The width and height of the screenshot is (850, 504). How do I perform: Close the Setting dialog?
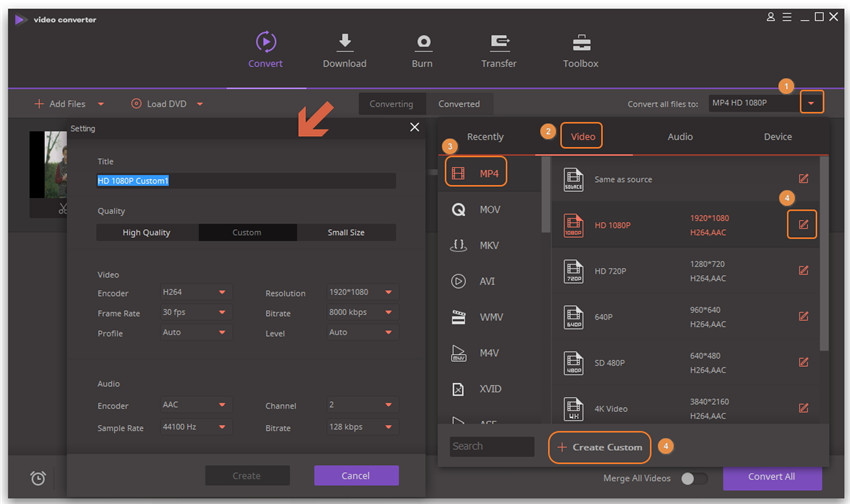(x=415, y=127)
